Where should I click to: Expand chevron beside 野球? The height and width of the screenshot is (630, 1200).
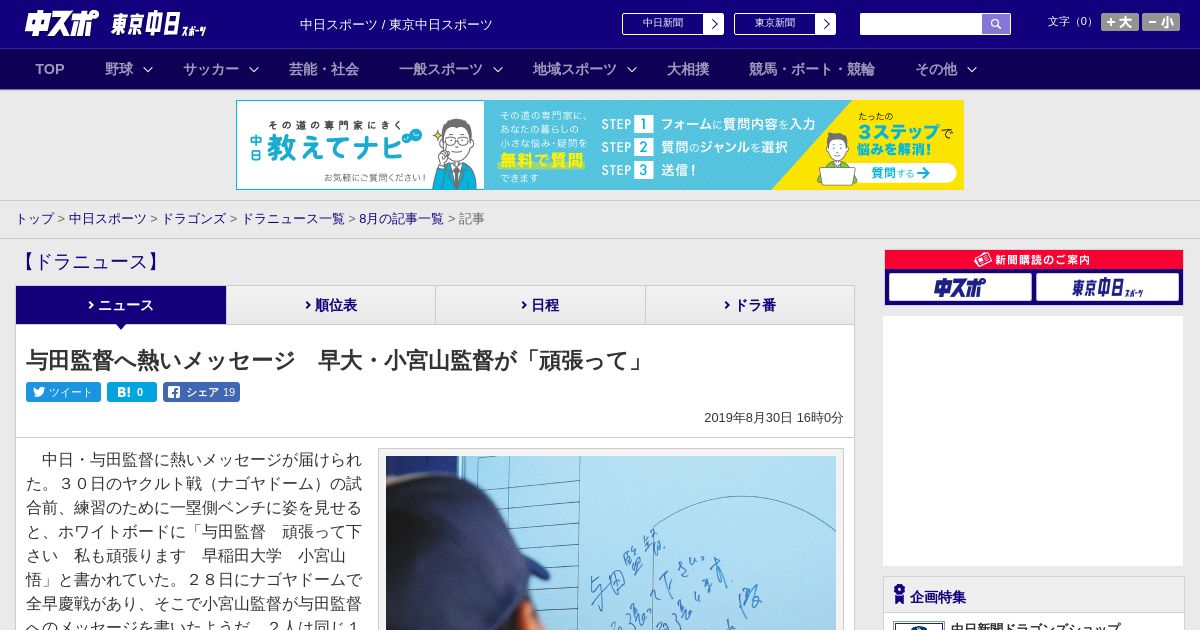coord(148,69)
